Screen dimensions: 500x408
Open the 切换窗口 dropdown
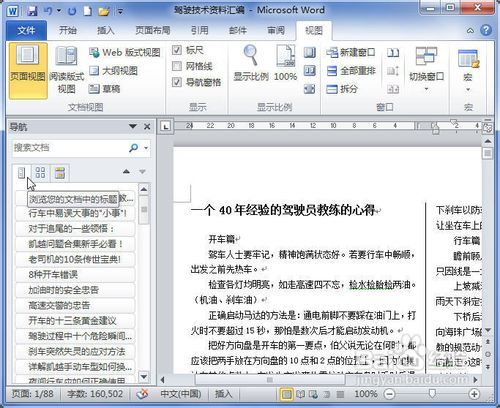[426, 70]
